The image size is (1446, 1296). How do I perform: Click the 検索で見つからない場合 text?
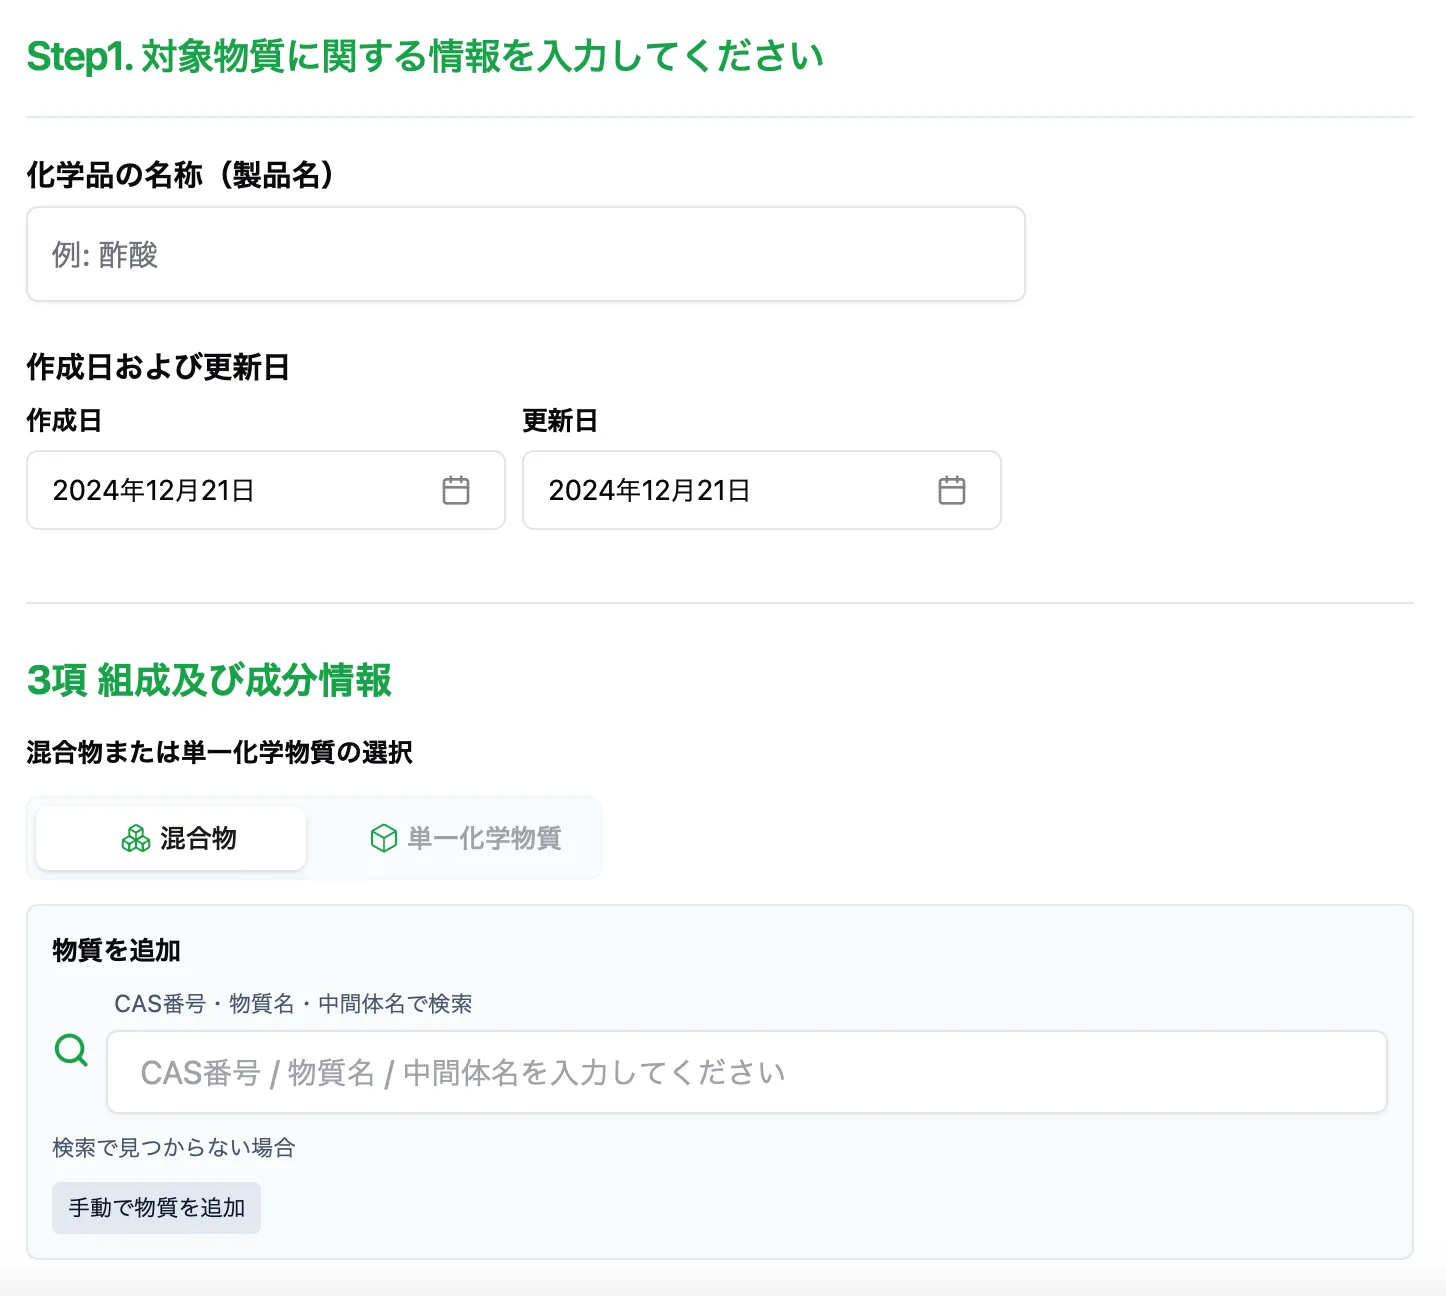click(x=174, y=1147)
